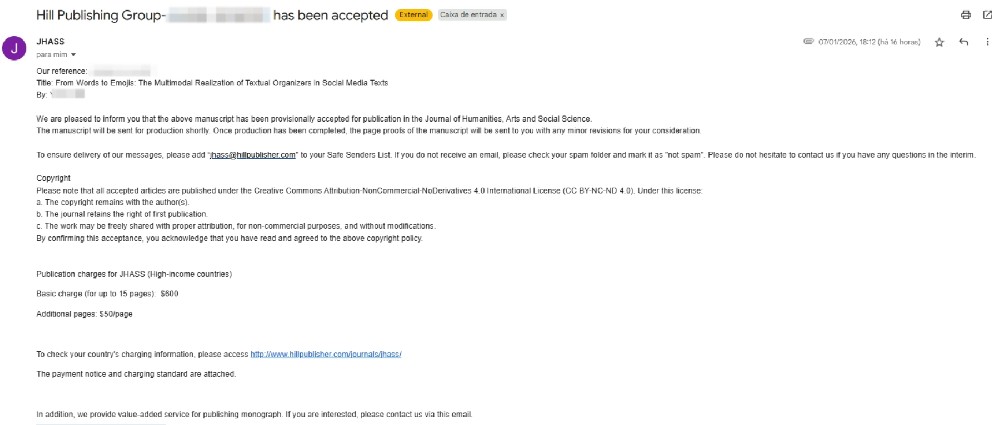Open the email in a new window

click(986, 15)
